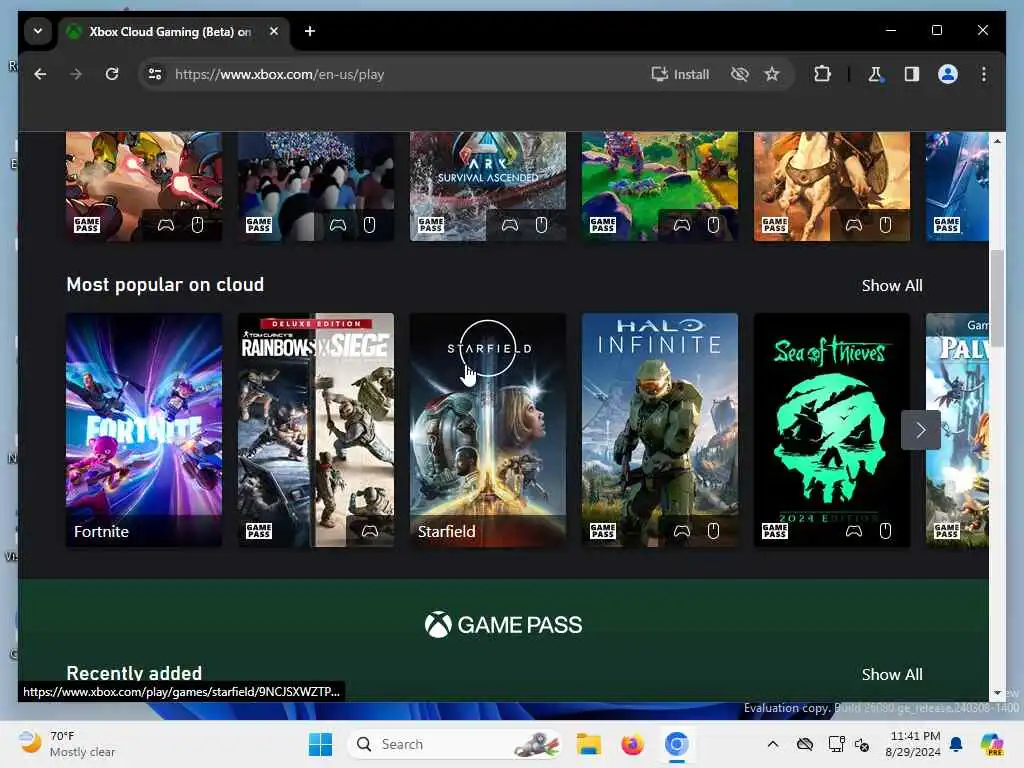Click the taskbar Search box
This screenshot has height=768, width=1024.
point(455,744)
